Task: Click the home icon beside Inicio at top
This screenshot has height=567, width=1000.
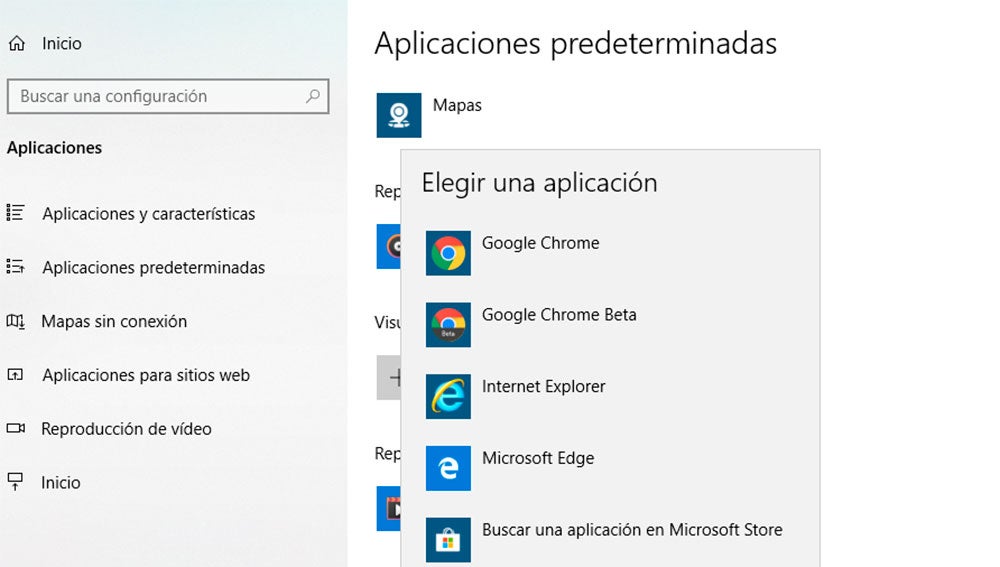Action: [x=17, y=43]
